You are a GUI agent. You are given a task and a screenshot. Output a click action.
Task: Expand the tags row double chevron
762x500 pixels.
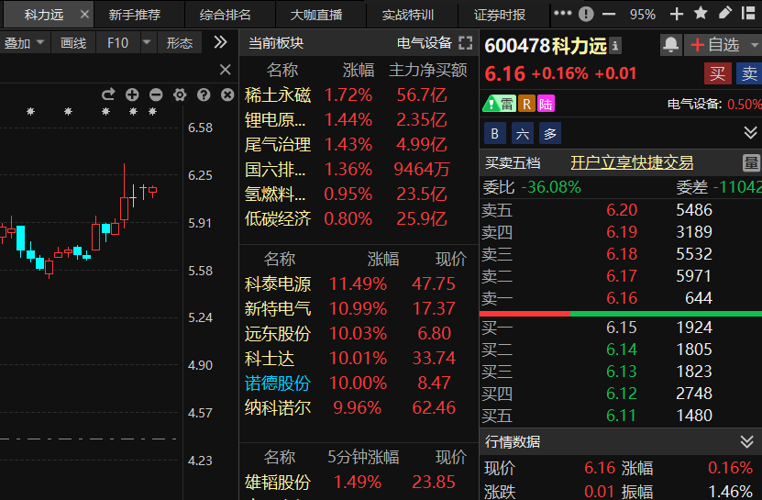click(750, 132)
